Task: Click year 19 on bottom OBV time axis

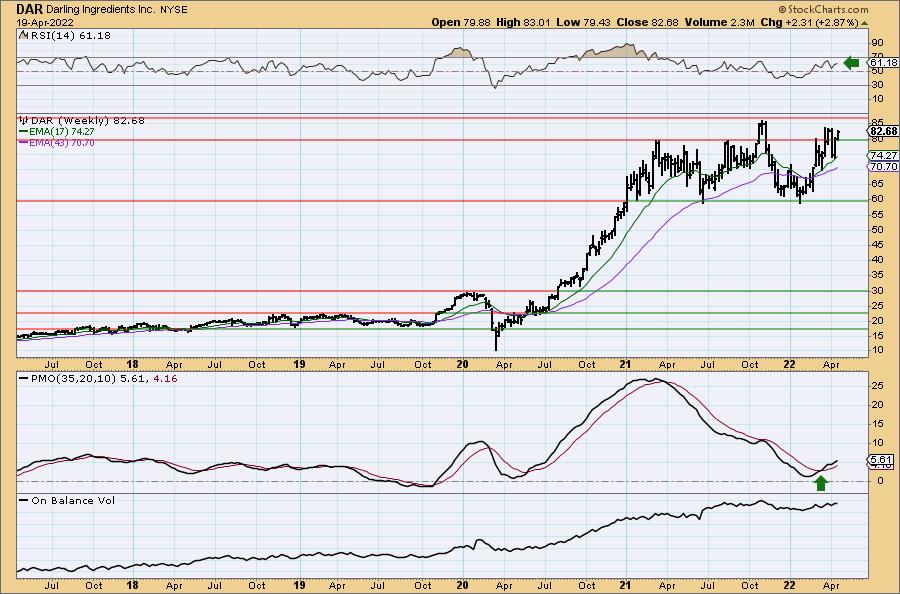Action: [x=299, y=585]
